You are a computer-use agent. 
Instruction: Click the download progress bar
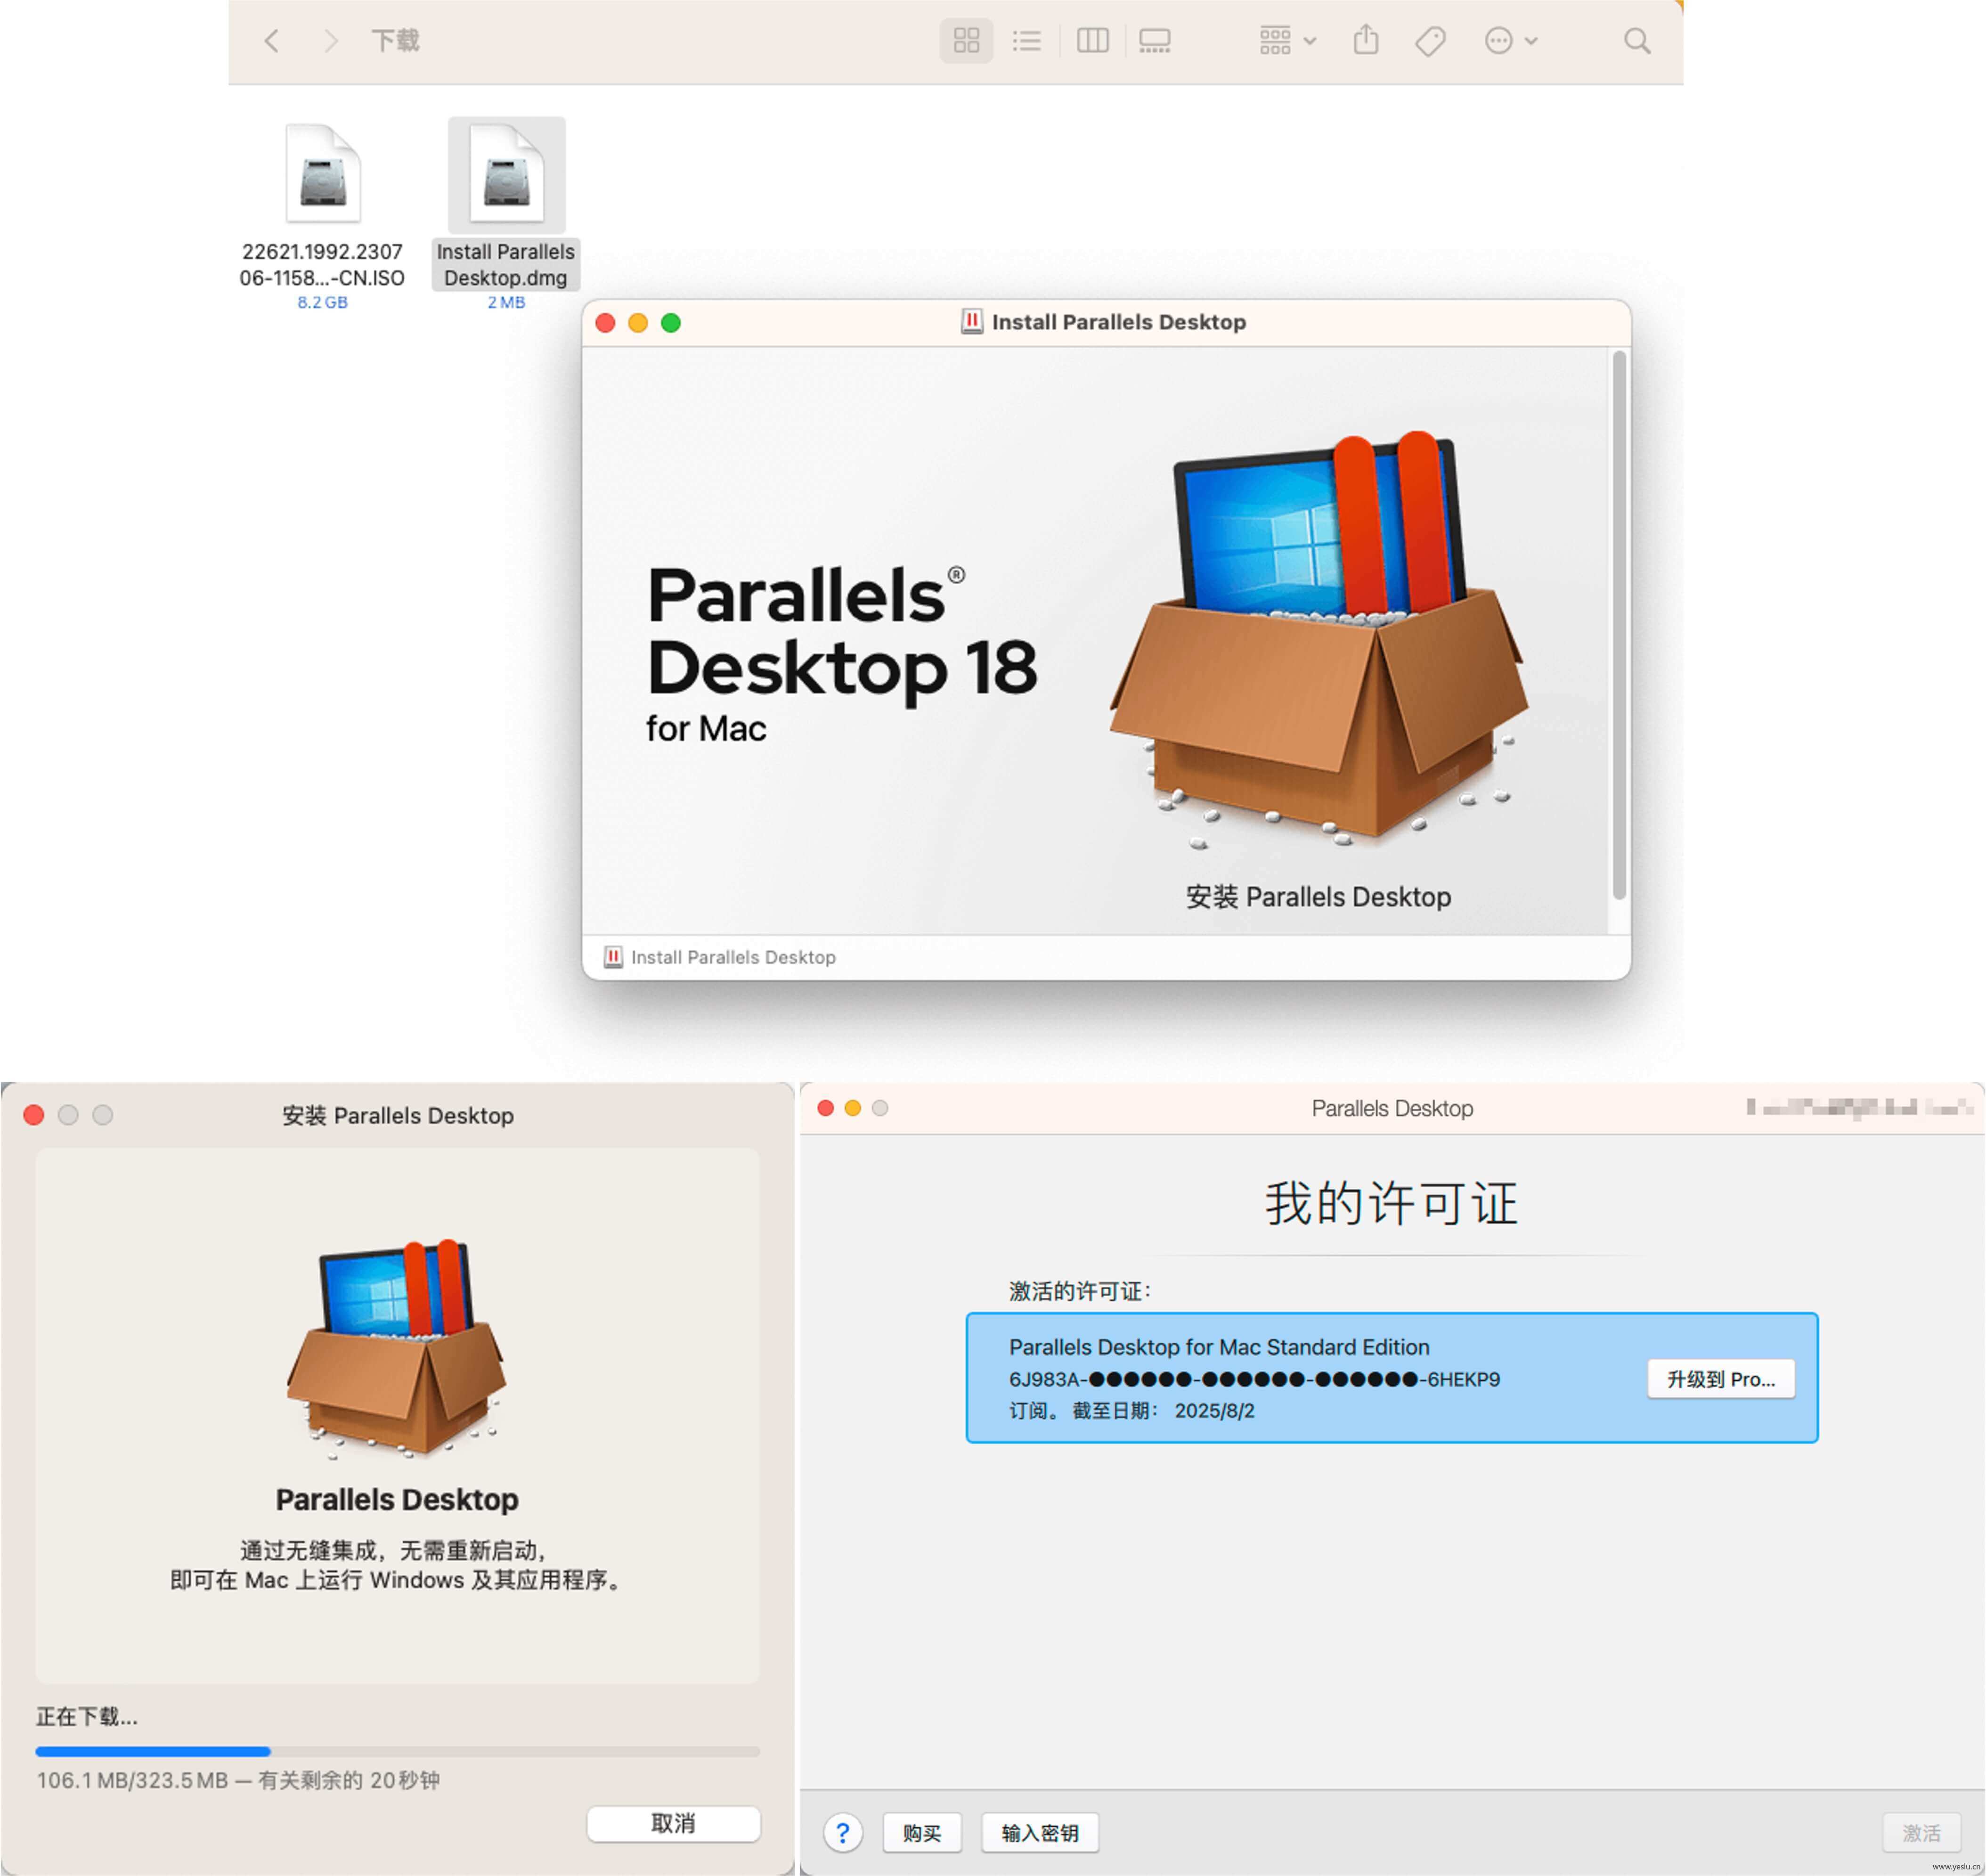[x=397, y=1751]
